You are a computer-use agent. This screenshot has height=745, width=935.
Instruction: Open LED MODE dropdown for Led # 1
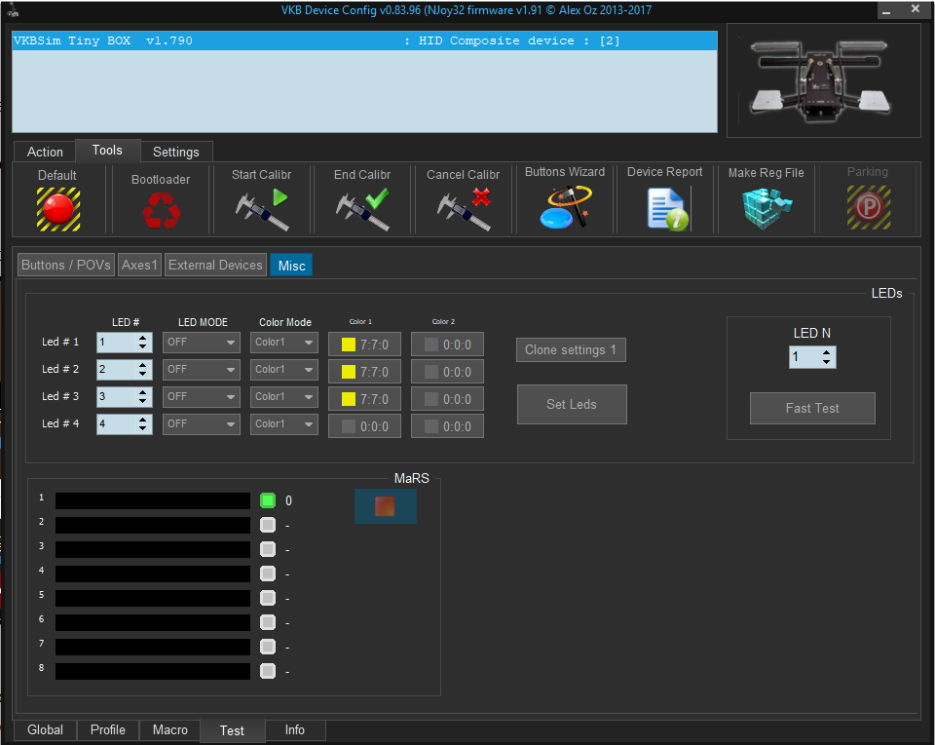202,342
